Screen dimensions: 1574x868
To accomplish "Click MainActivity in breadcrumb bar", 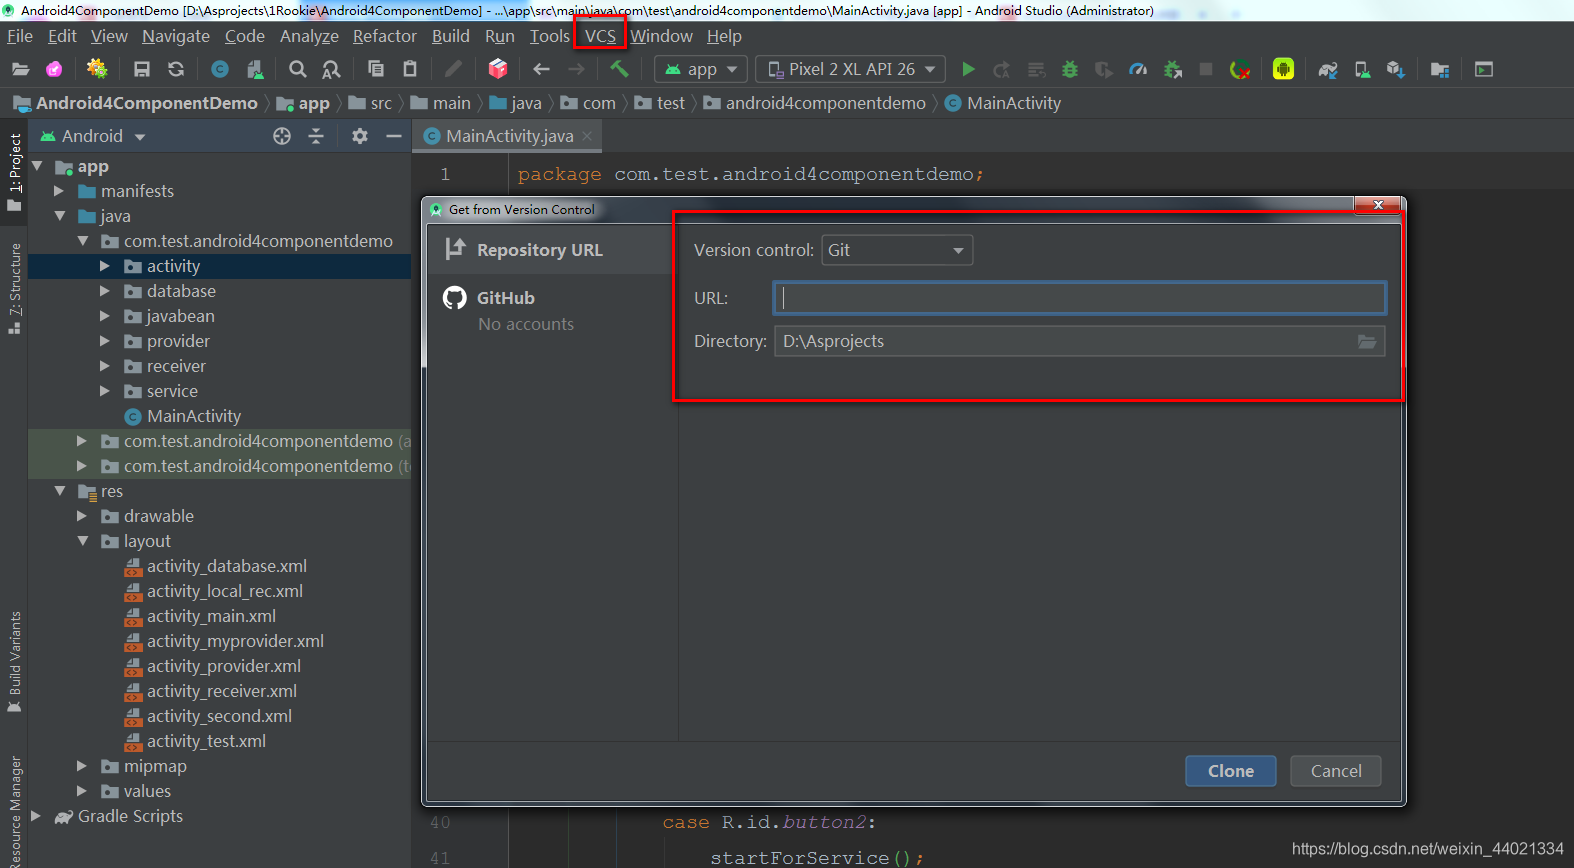I will click(x=1003, y=103).
